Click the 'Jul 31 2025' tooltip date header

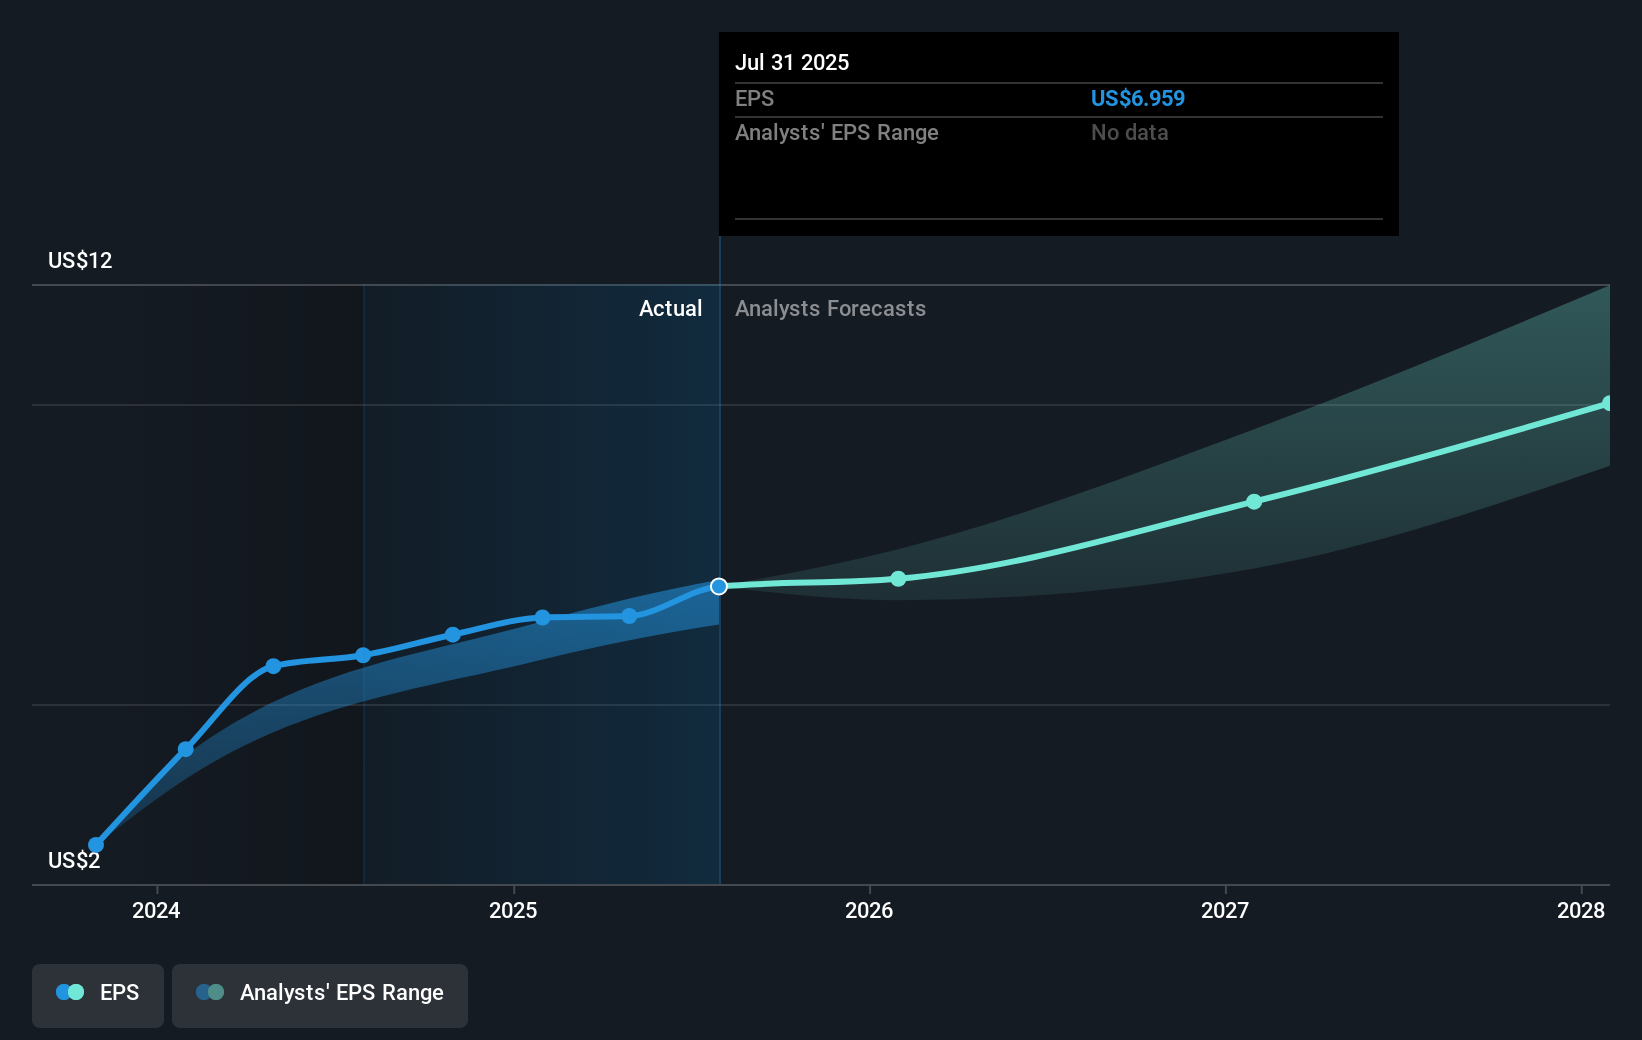[x=792, y=63]
